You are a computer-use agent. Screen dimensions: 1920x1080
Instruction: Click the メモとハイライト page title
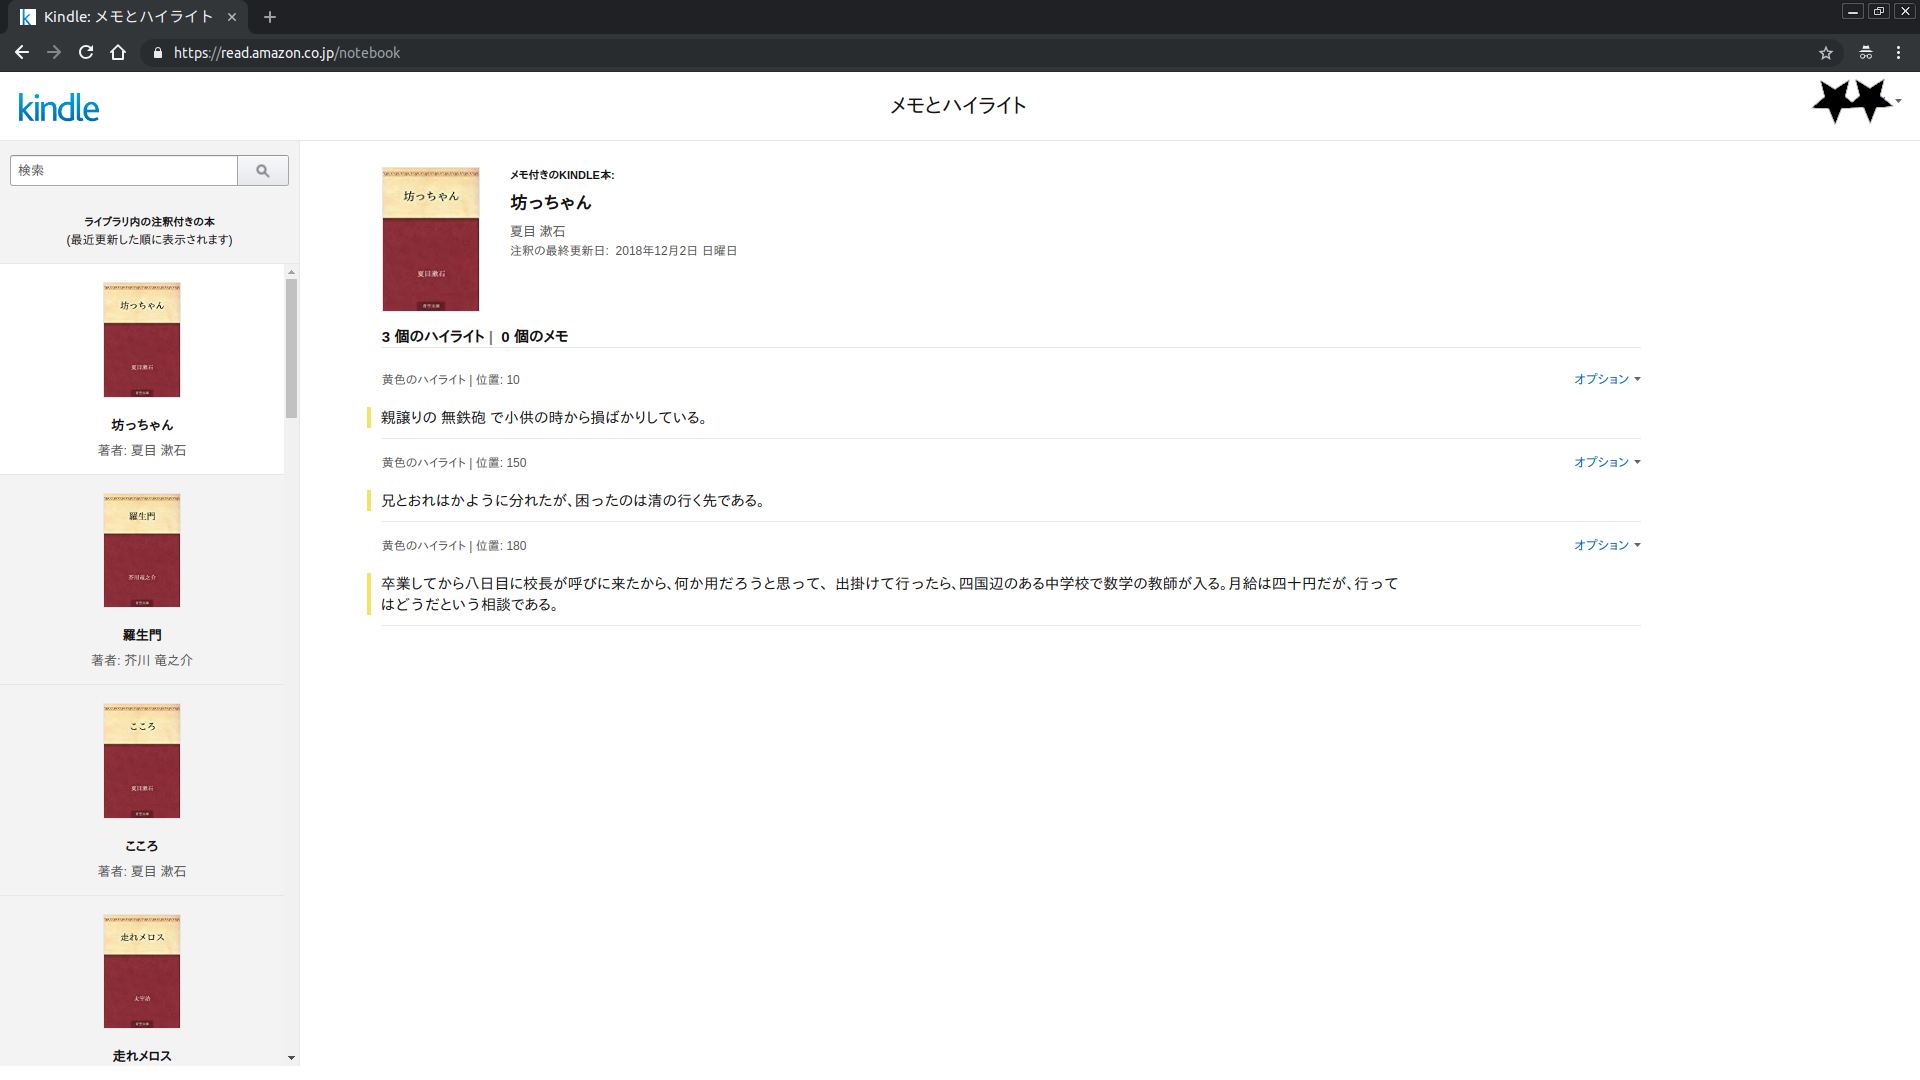(958, 105)
